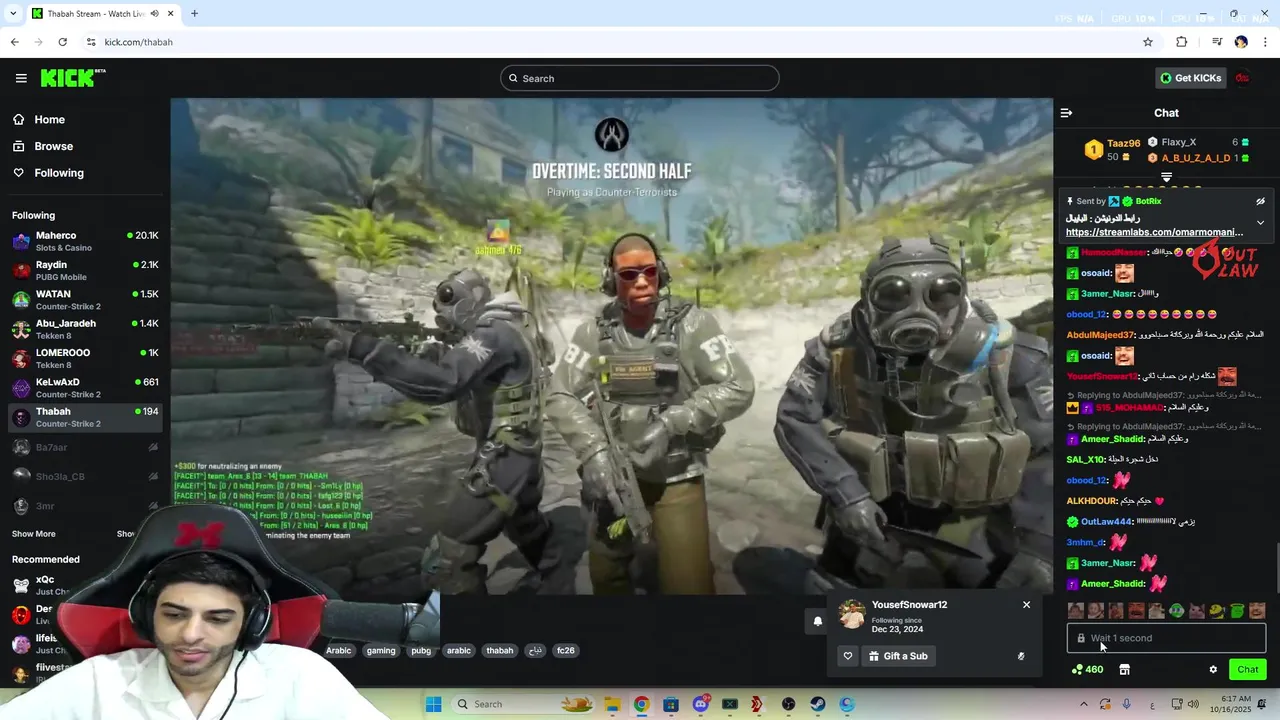Click the kick.com/thabah address bar
Viewport: 1280px width, 720px height.
pos(620,42)
